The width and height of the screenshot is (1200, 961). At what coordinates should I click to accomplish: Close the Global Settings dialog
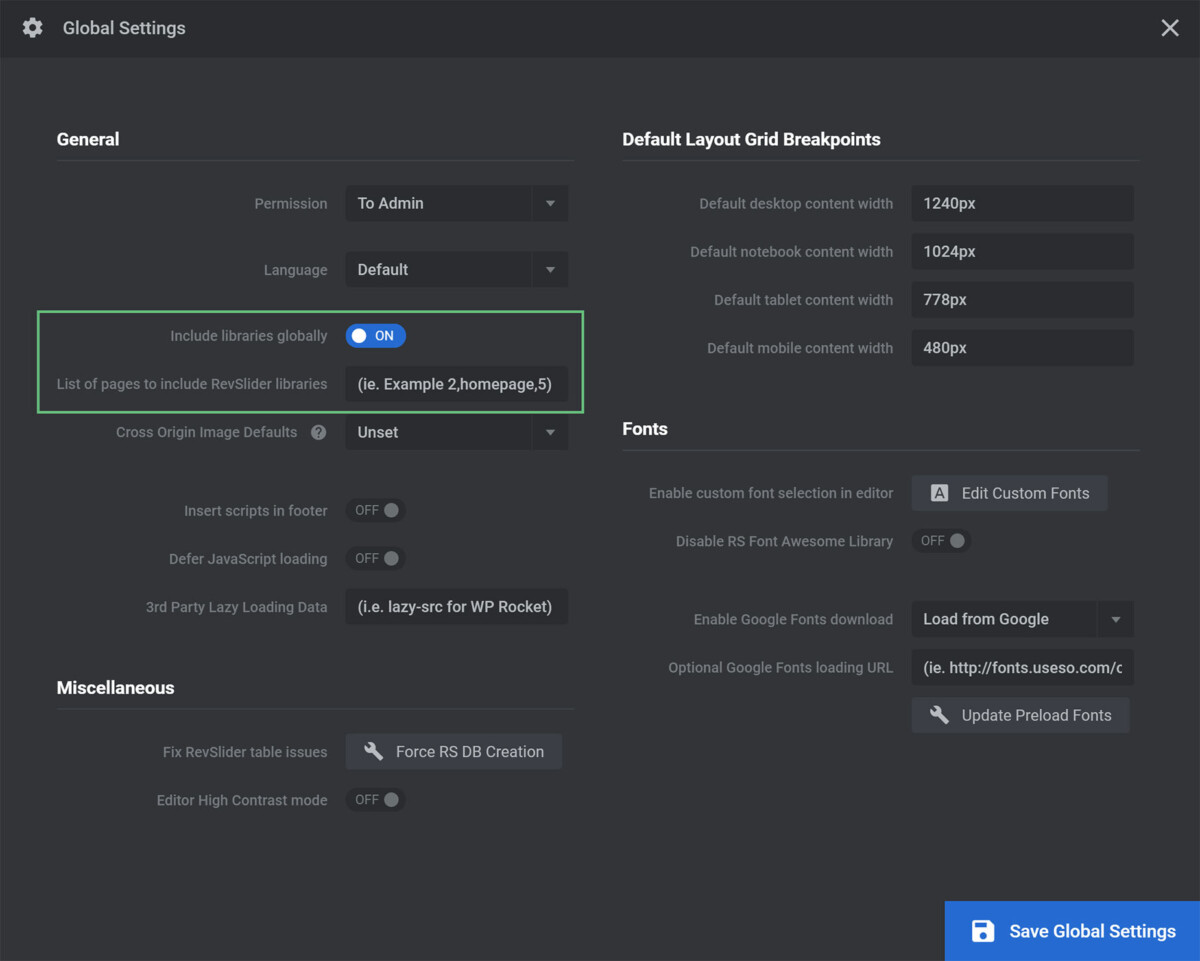[1169, 27]
